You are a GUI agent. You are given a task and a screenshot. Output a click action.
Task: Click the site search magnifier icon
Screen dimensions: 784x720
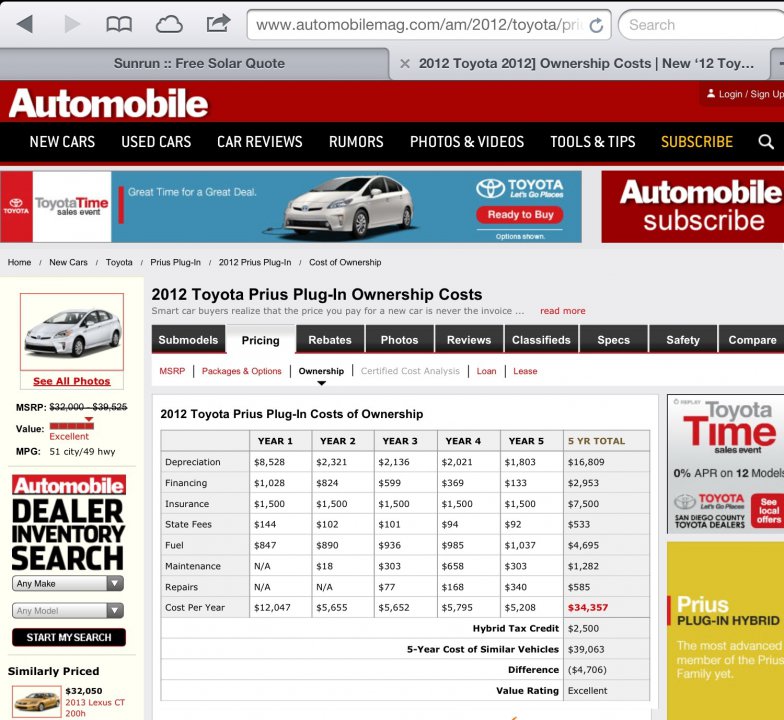tap(766, 142)
